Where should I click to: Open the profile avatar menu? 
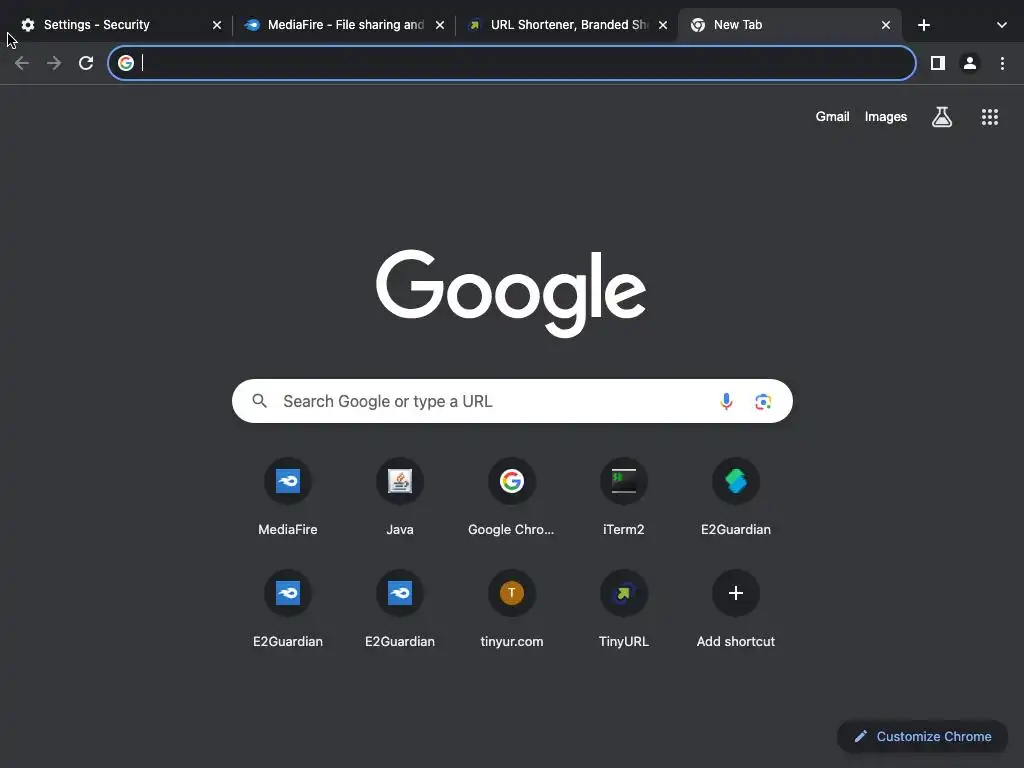pyautogui.click(x=970, y=63)
